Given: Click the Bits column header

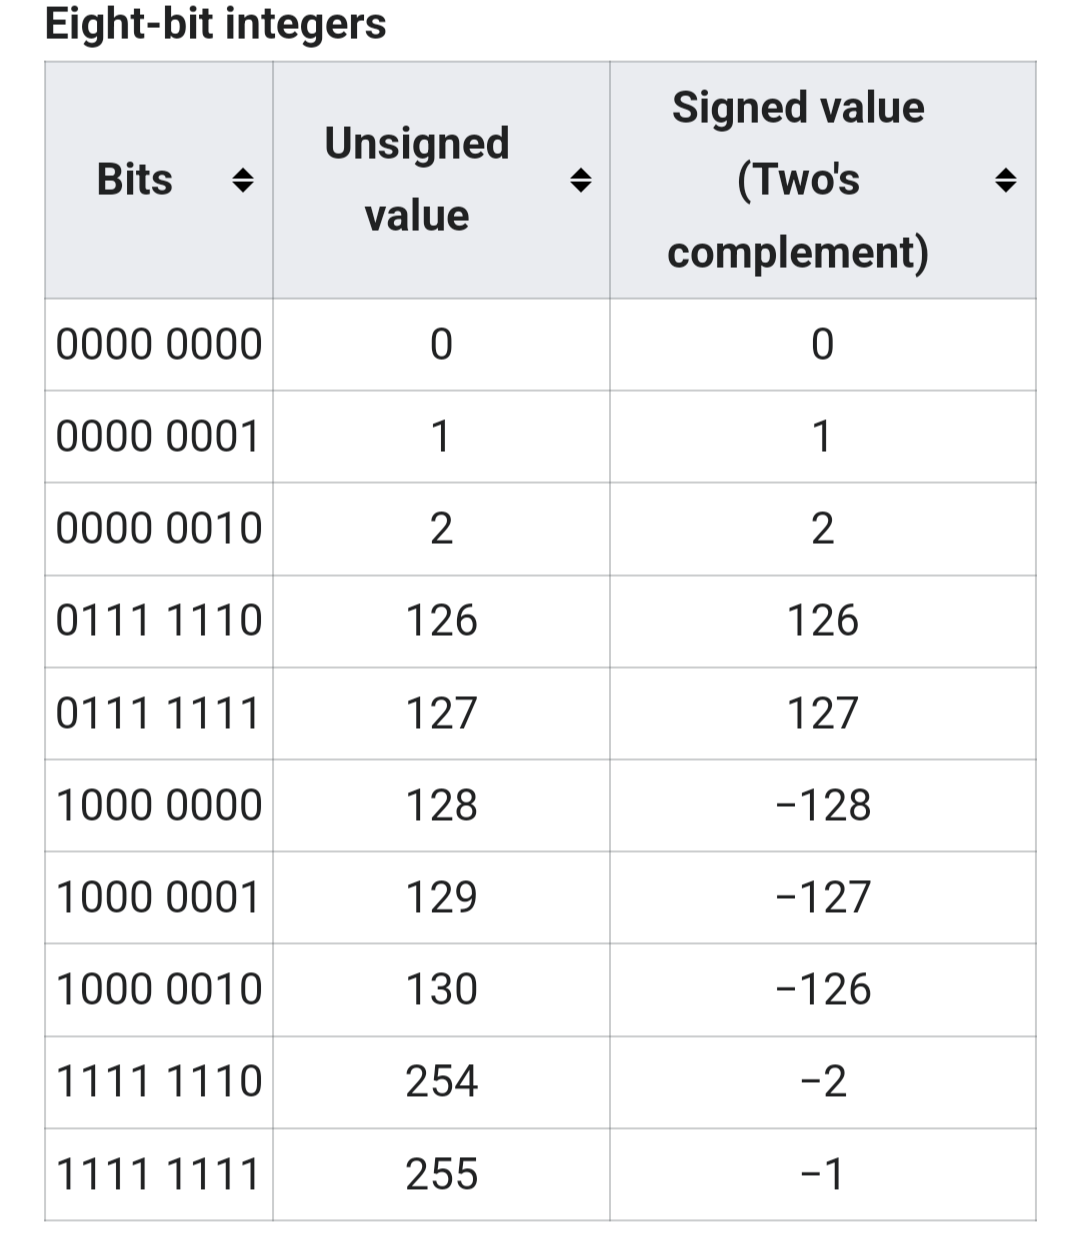Looking at the screenshot, I should pos(135,180).
